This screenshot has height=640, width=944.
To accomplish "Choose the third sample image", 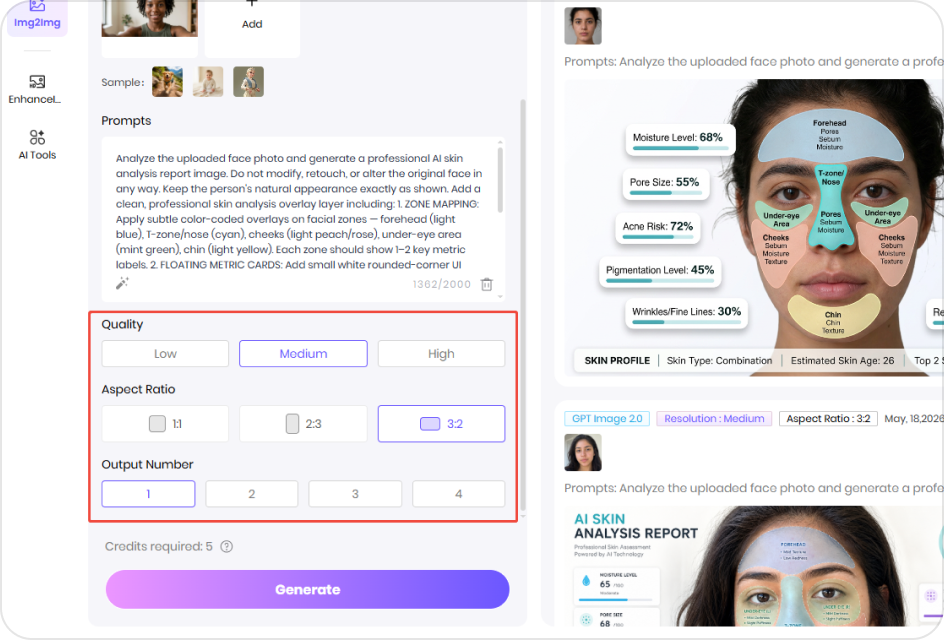I will pyautogui.click(x=248, y=82).
